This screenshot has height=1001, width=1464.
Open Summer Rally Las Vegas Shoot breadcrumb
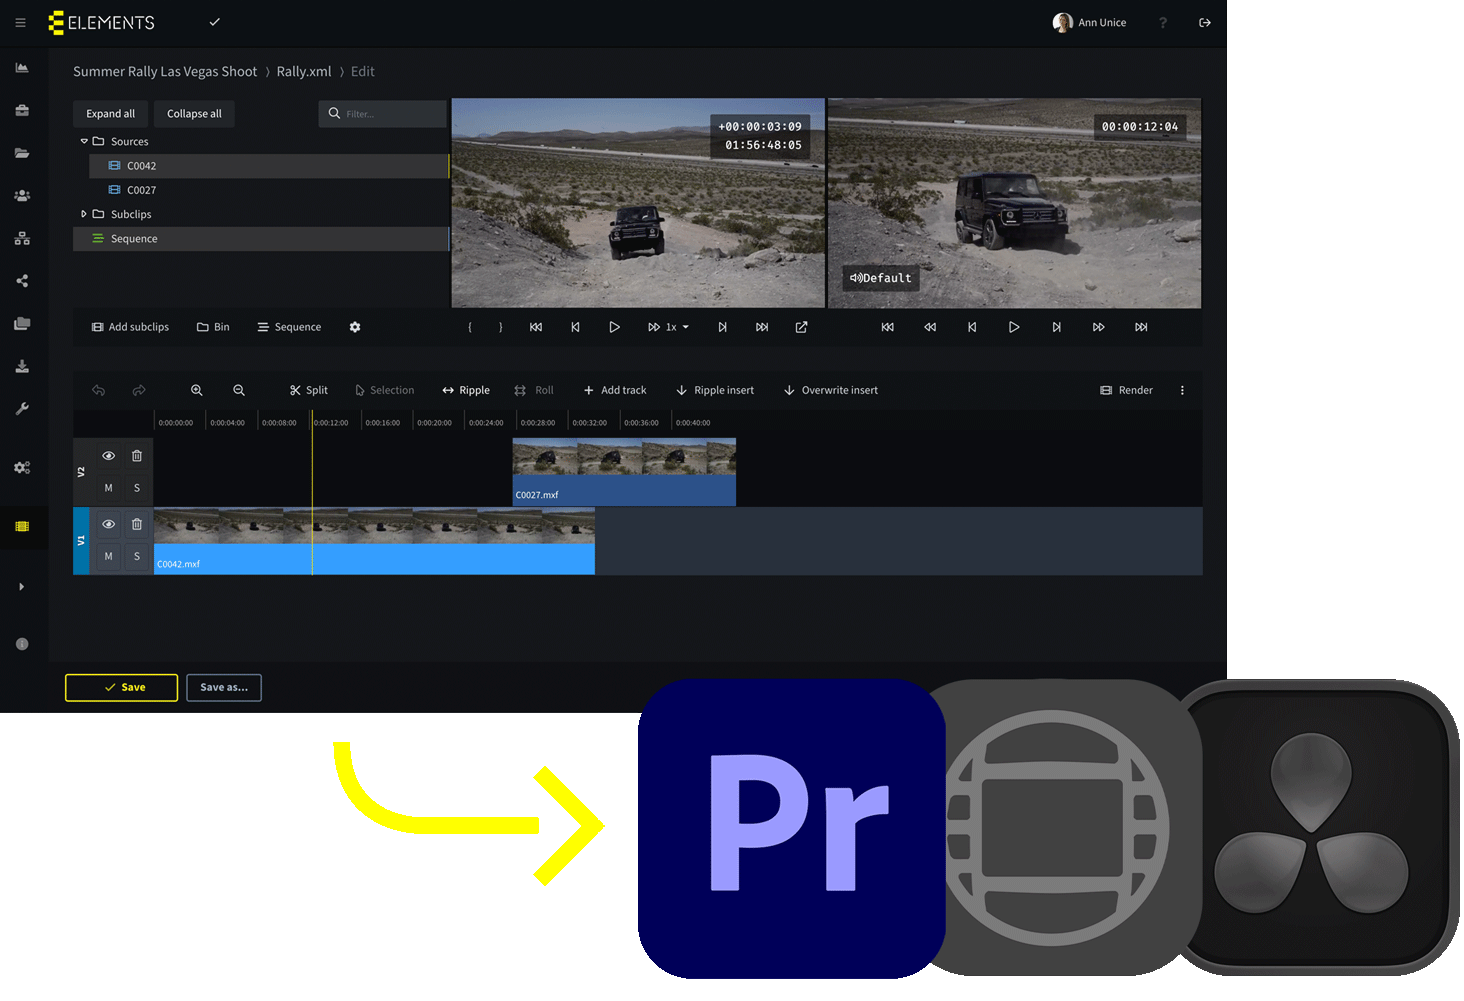point(165,72)
